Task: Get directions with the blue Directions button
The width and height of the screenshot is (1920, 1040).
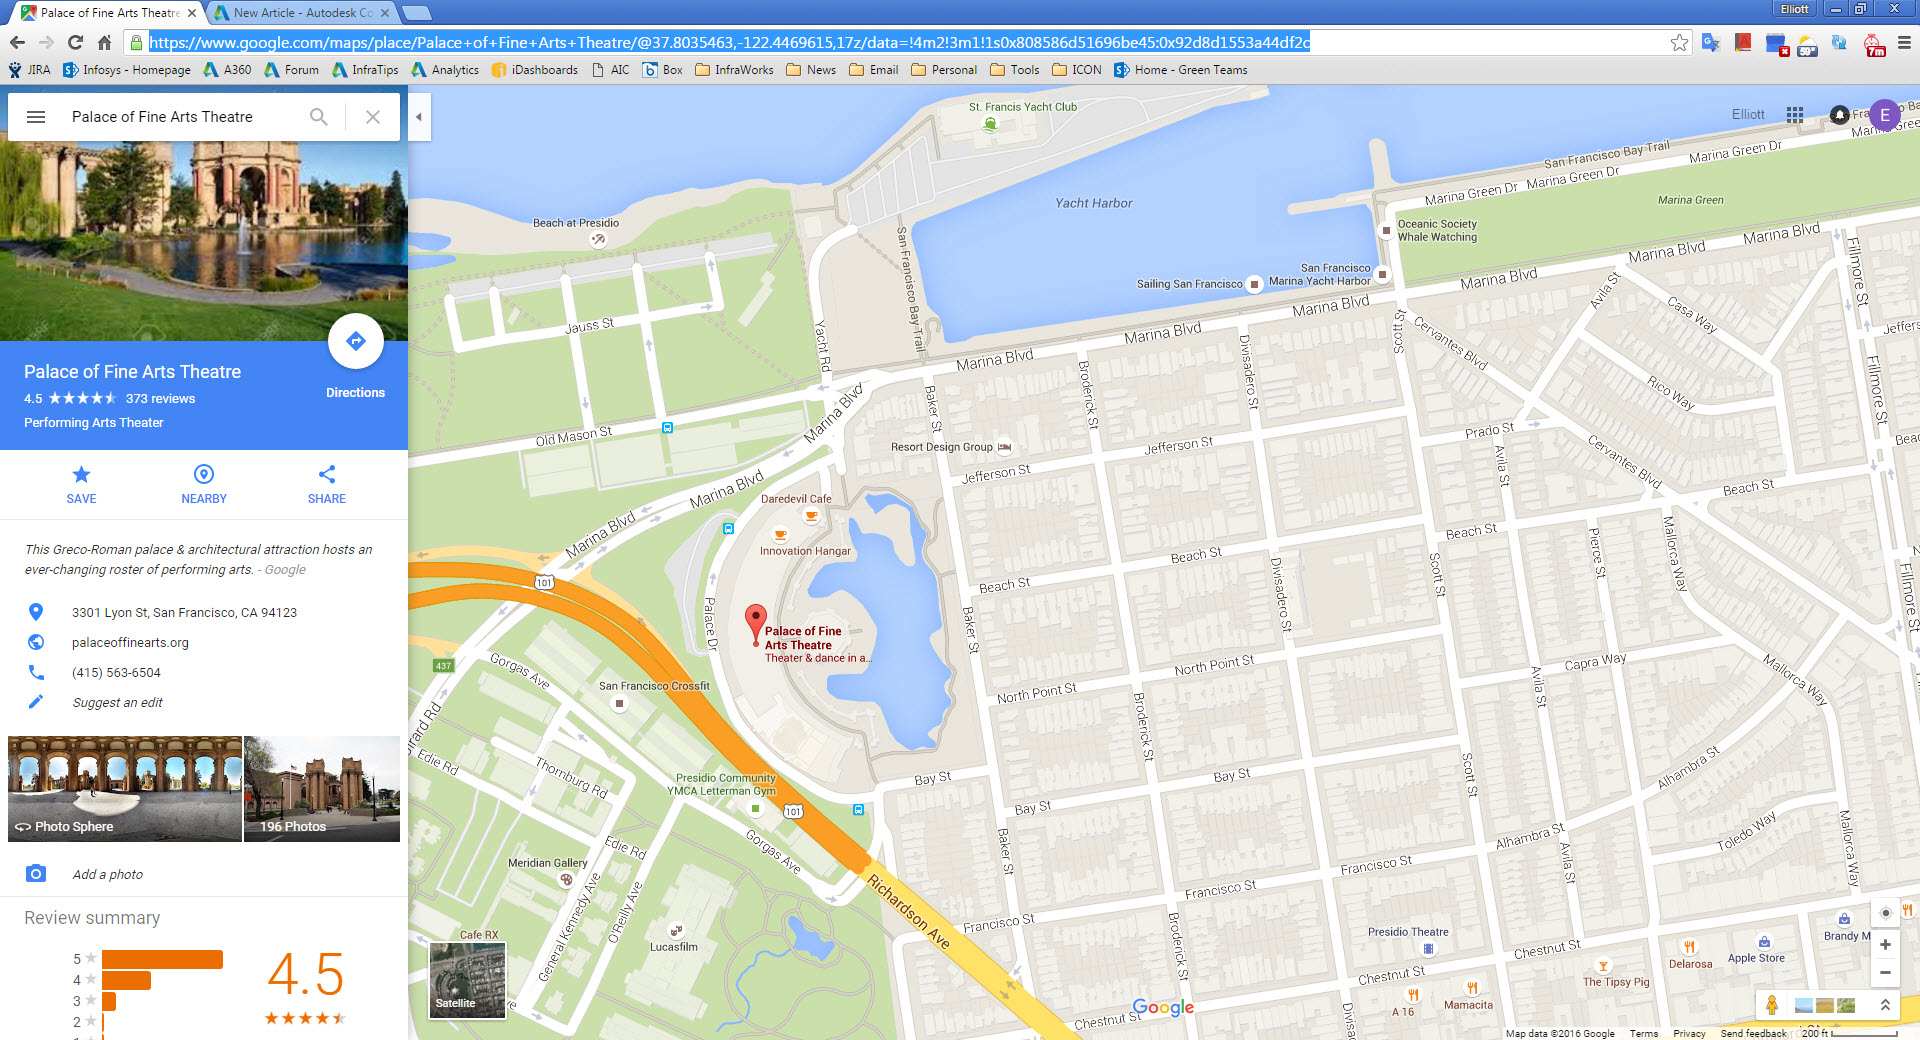Action: click(355, 341)
